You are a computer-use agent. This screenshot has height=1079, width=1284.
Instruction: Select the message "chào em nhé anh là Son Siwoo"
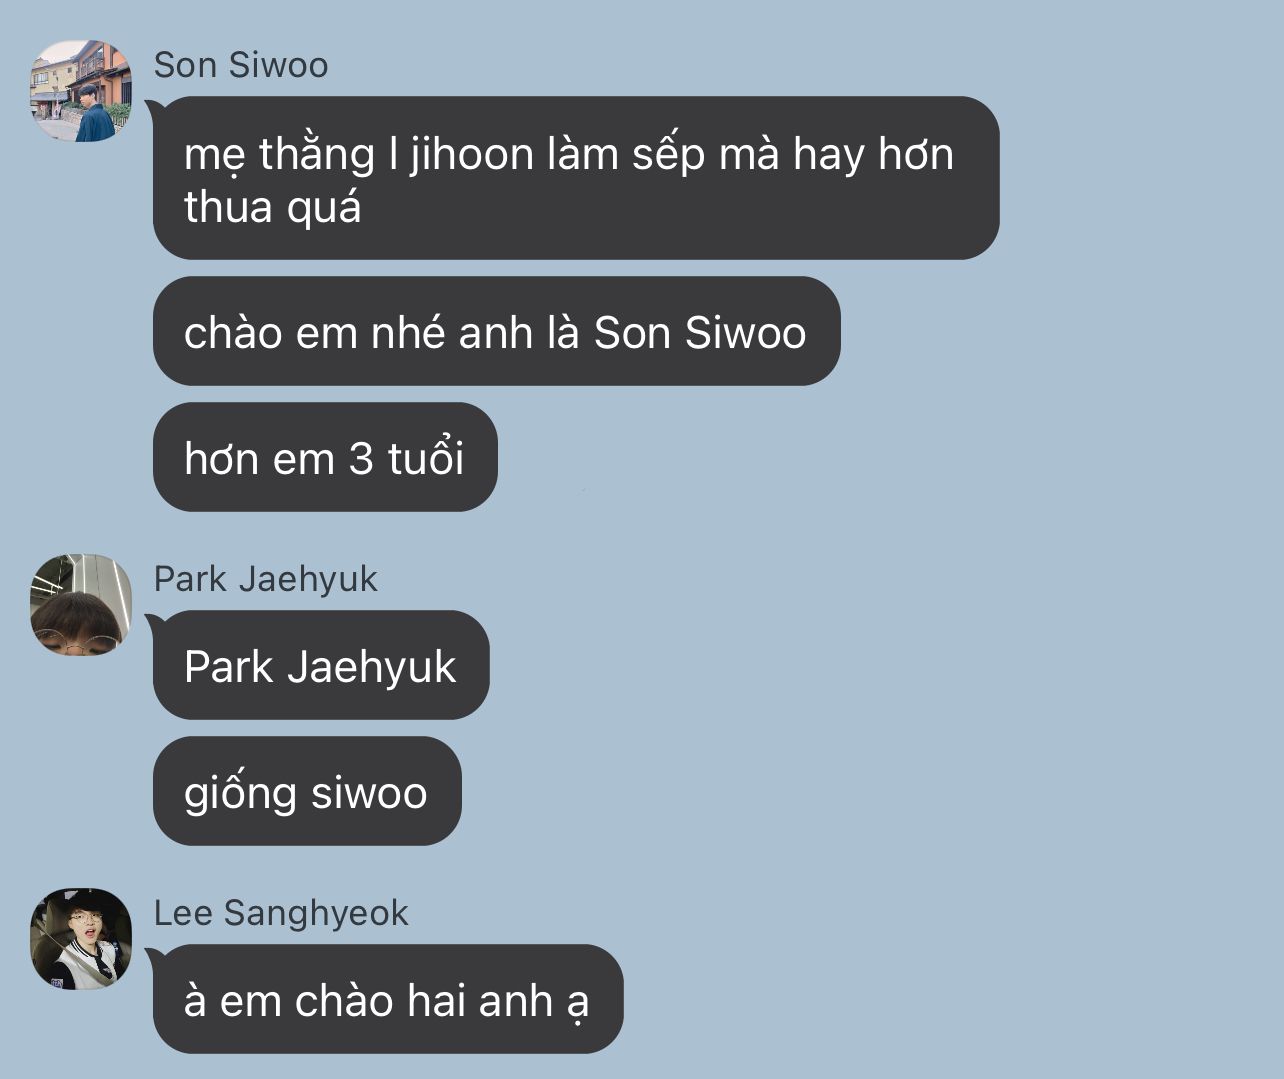497,331
